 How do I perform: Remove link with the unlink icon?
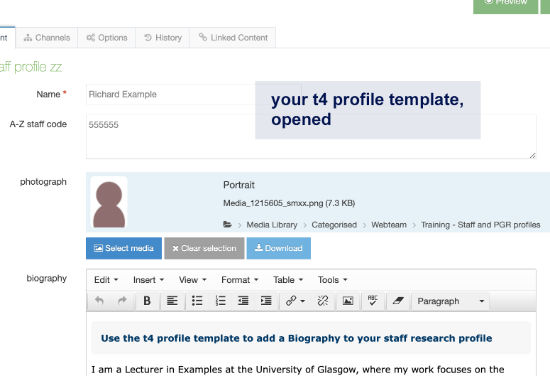pyautogui.click(x=323, y=301)
